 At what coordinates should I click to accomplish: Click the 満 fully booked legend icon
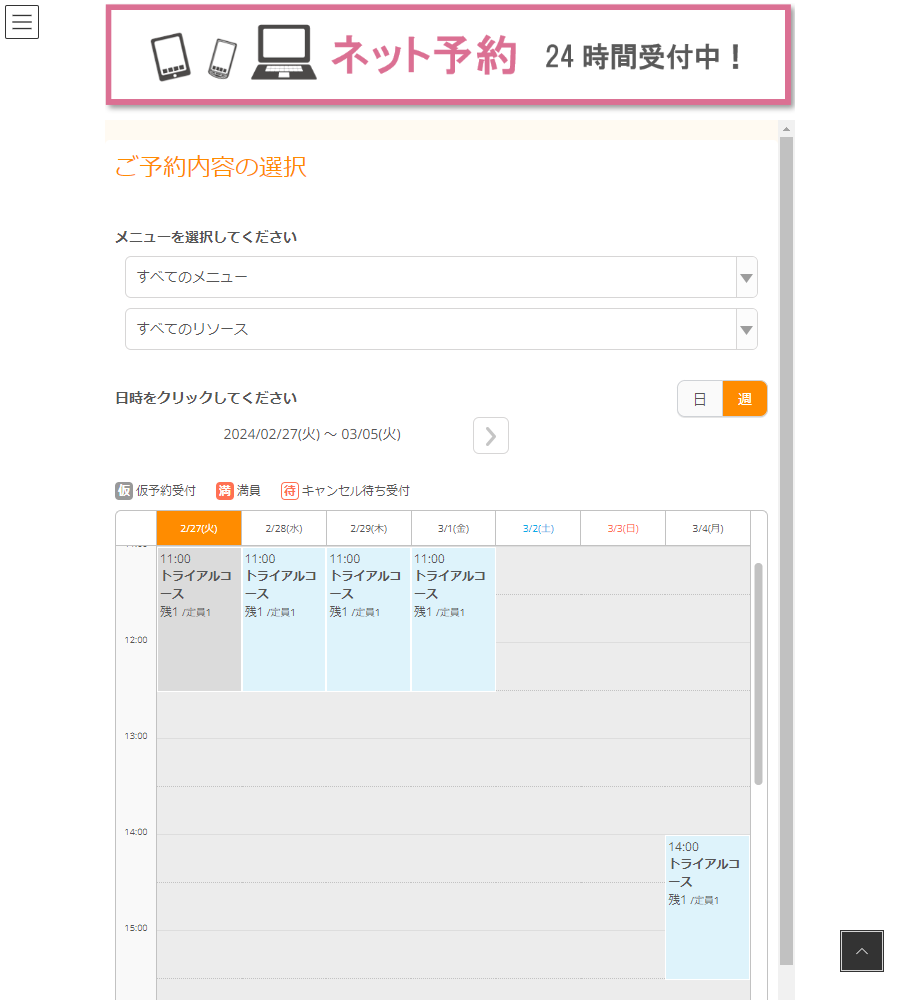coord(224,491)
